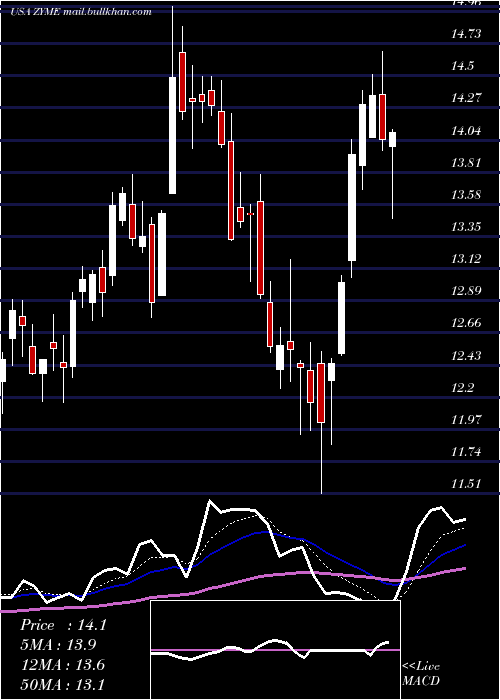The image size is (500, 700).
Task: Click the 12.89 price axis label
Action: (x=466, y=291)
